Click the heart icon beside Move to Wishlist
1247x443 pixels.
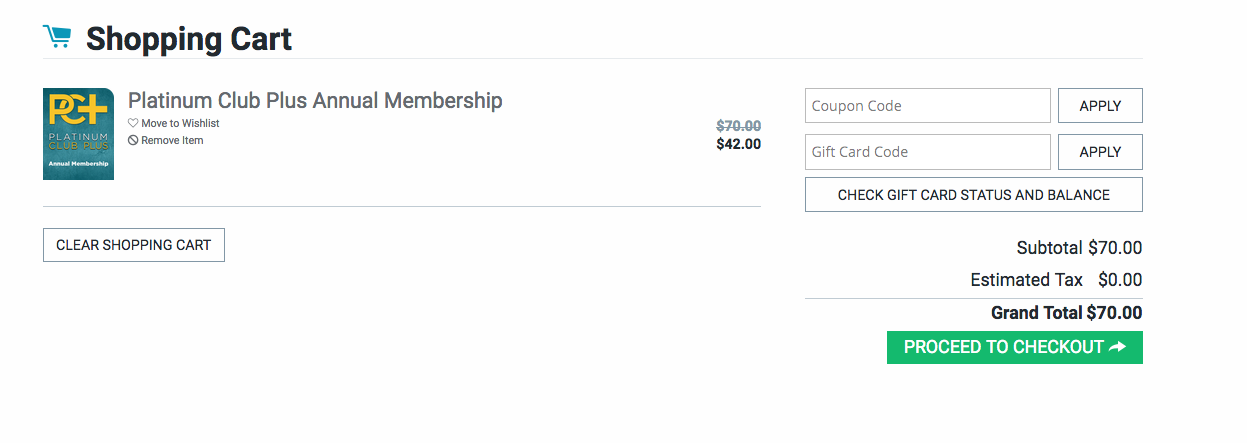[133, 124]
